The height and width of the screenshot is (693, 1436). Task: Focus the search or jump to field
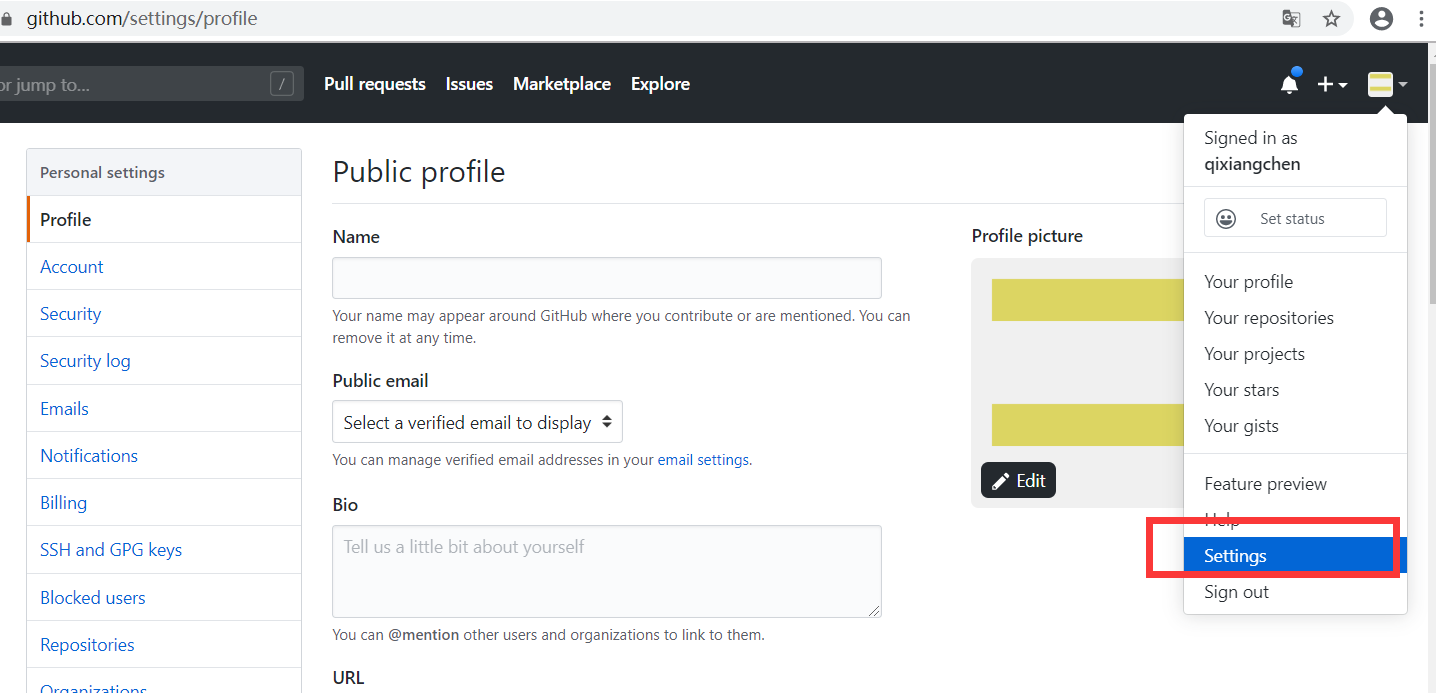[x=150, y=84]
